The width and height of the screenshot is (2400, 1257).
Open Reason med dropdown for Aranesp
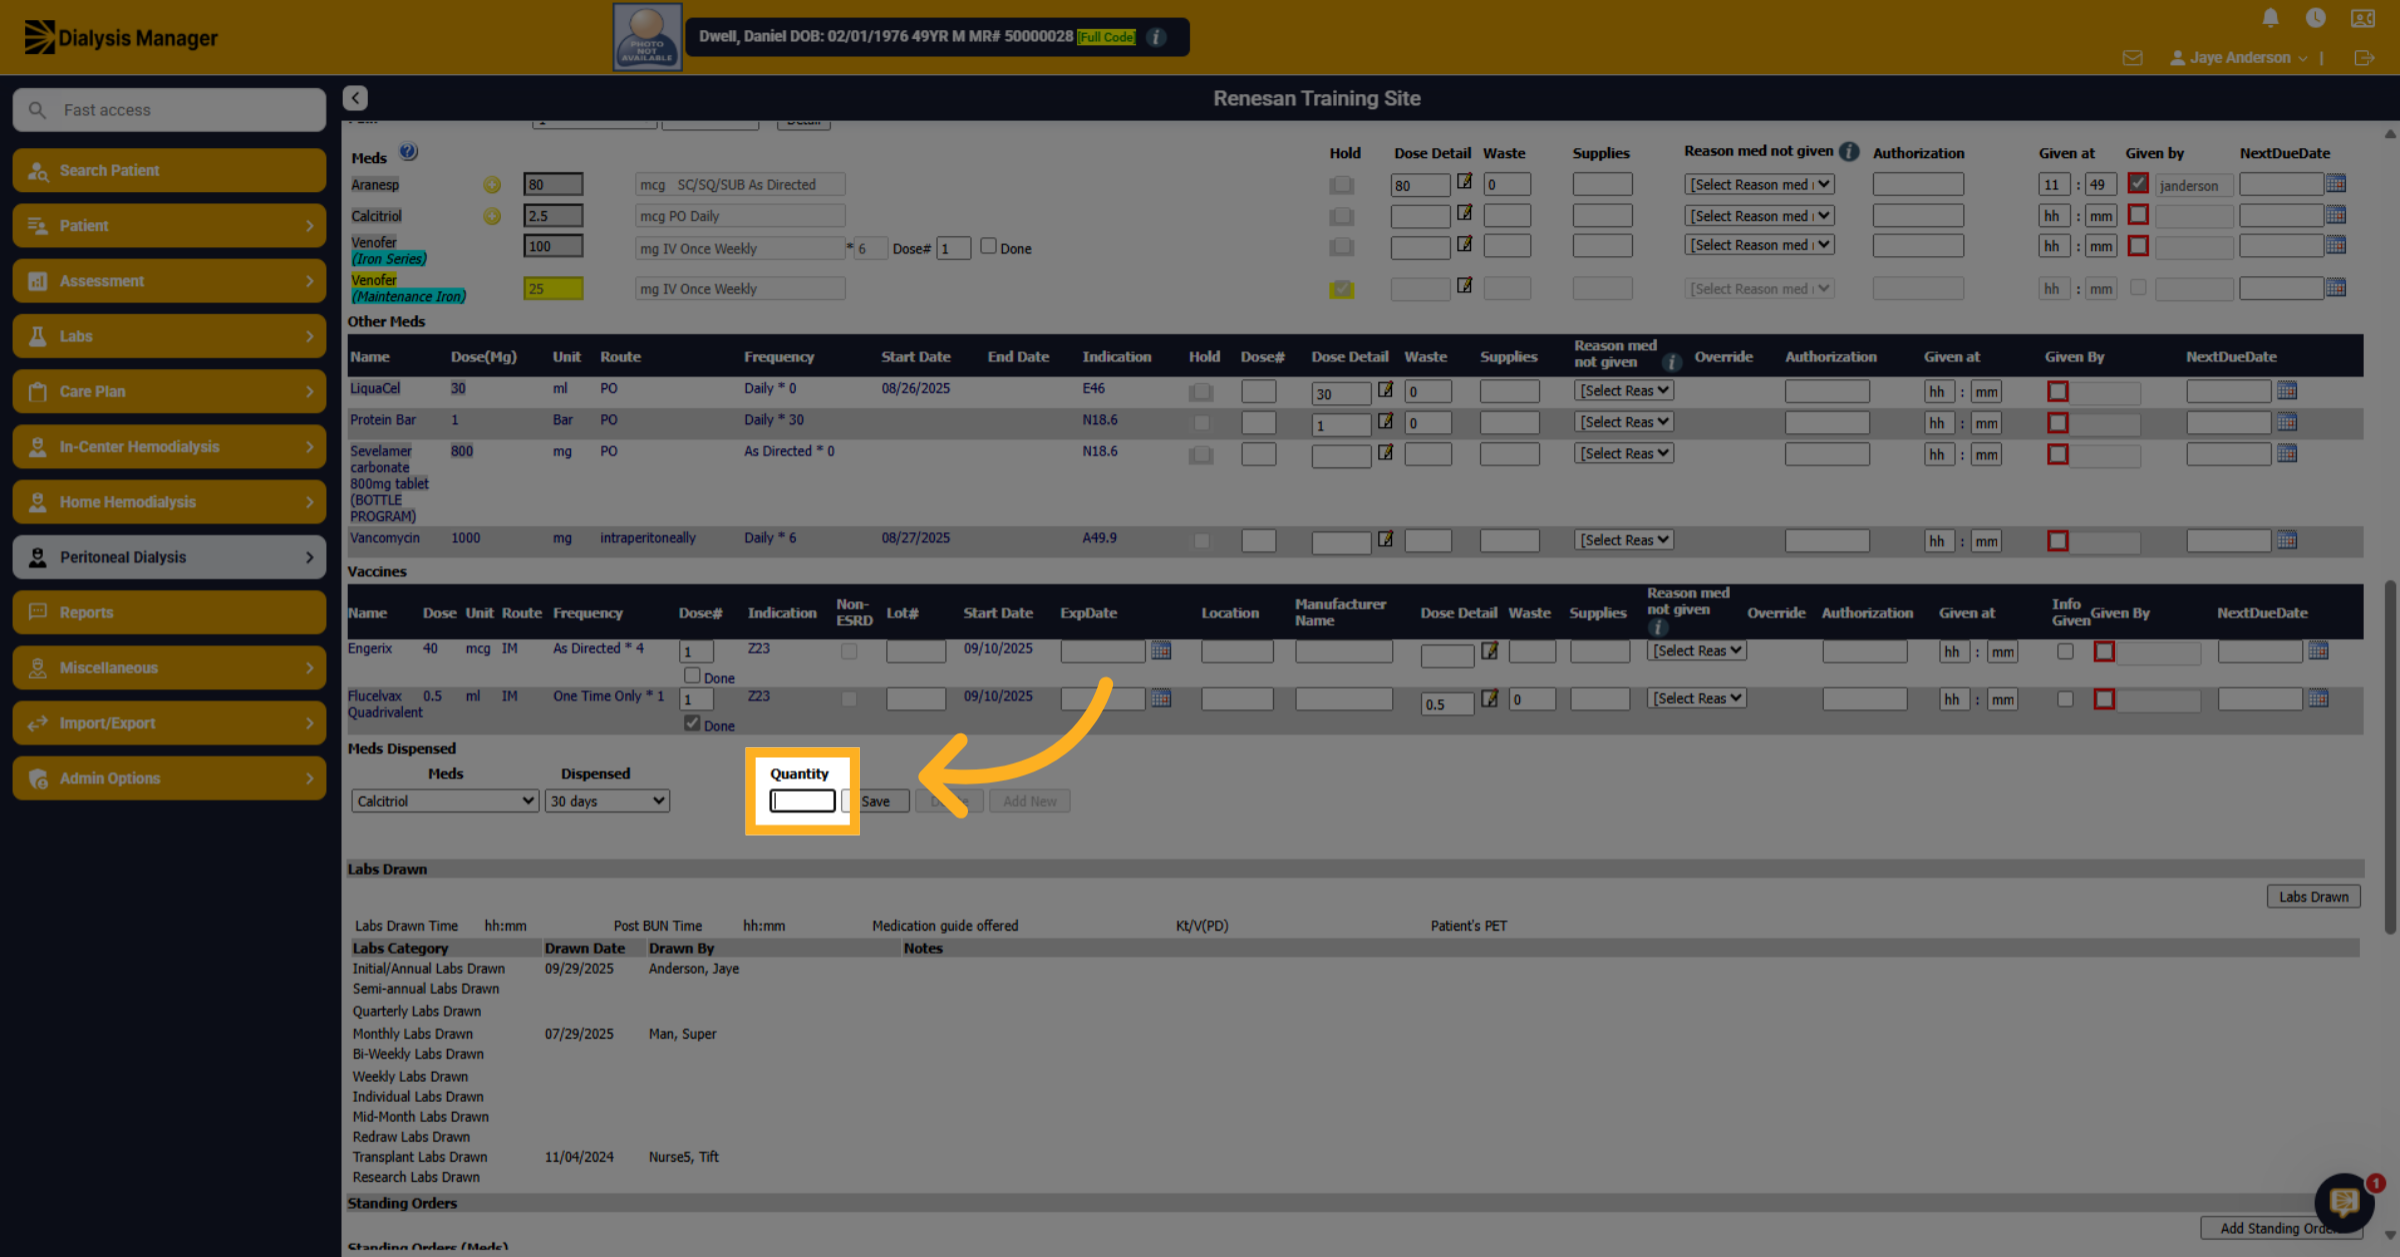click(1759, 185)
